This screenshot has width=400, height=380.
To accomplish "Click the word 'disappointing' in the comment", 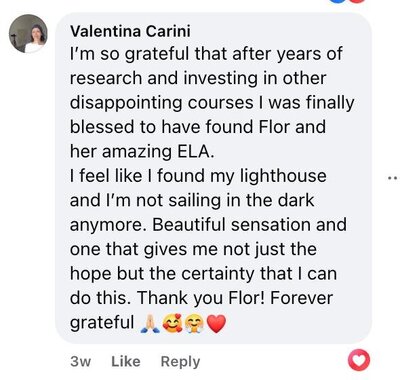I will click(126, 103).
